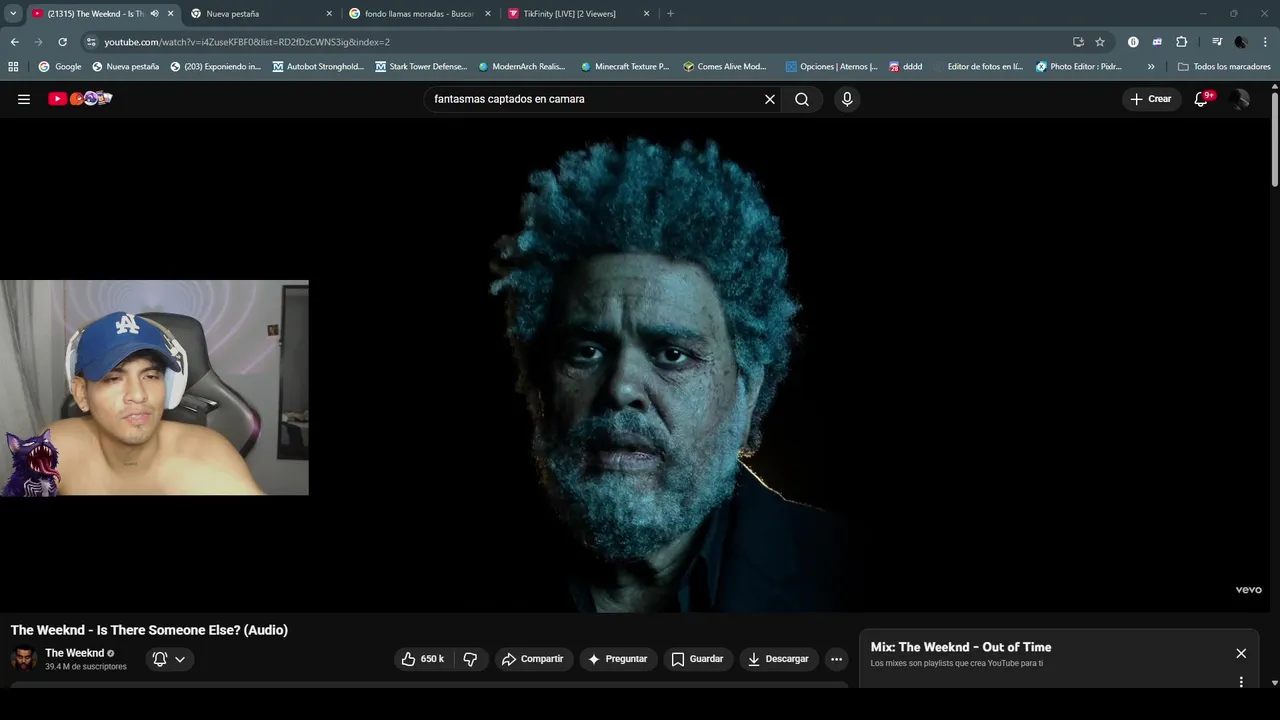Dislike the video
The height and width of the screenshot is (720, 1280).
[x=470, y=659]
